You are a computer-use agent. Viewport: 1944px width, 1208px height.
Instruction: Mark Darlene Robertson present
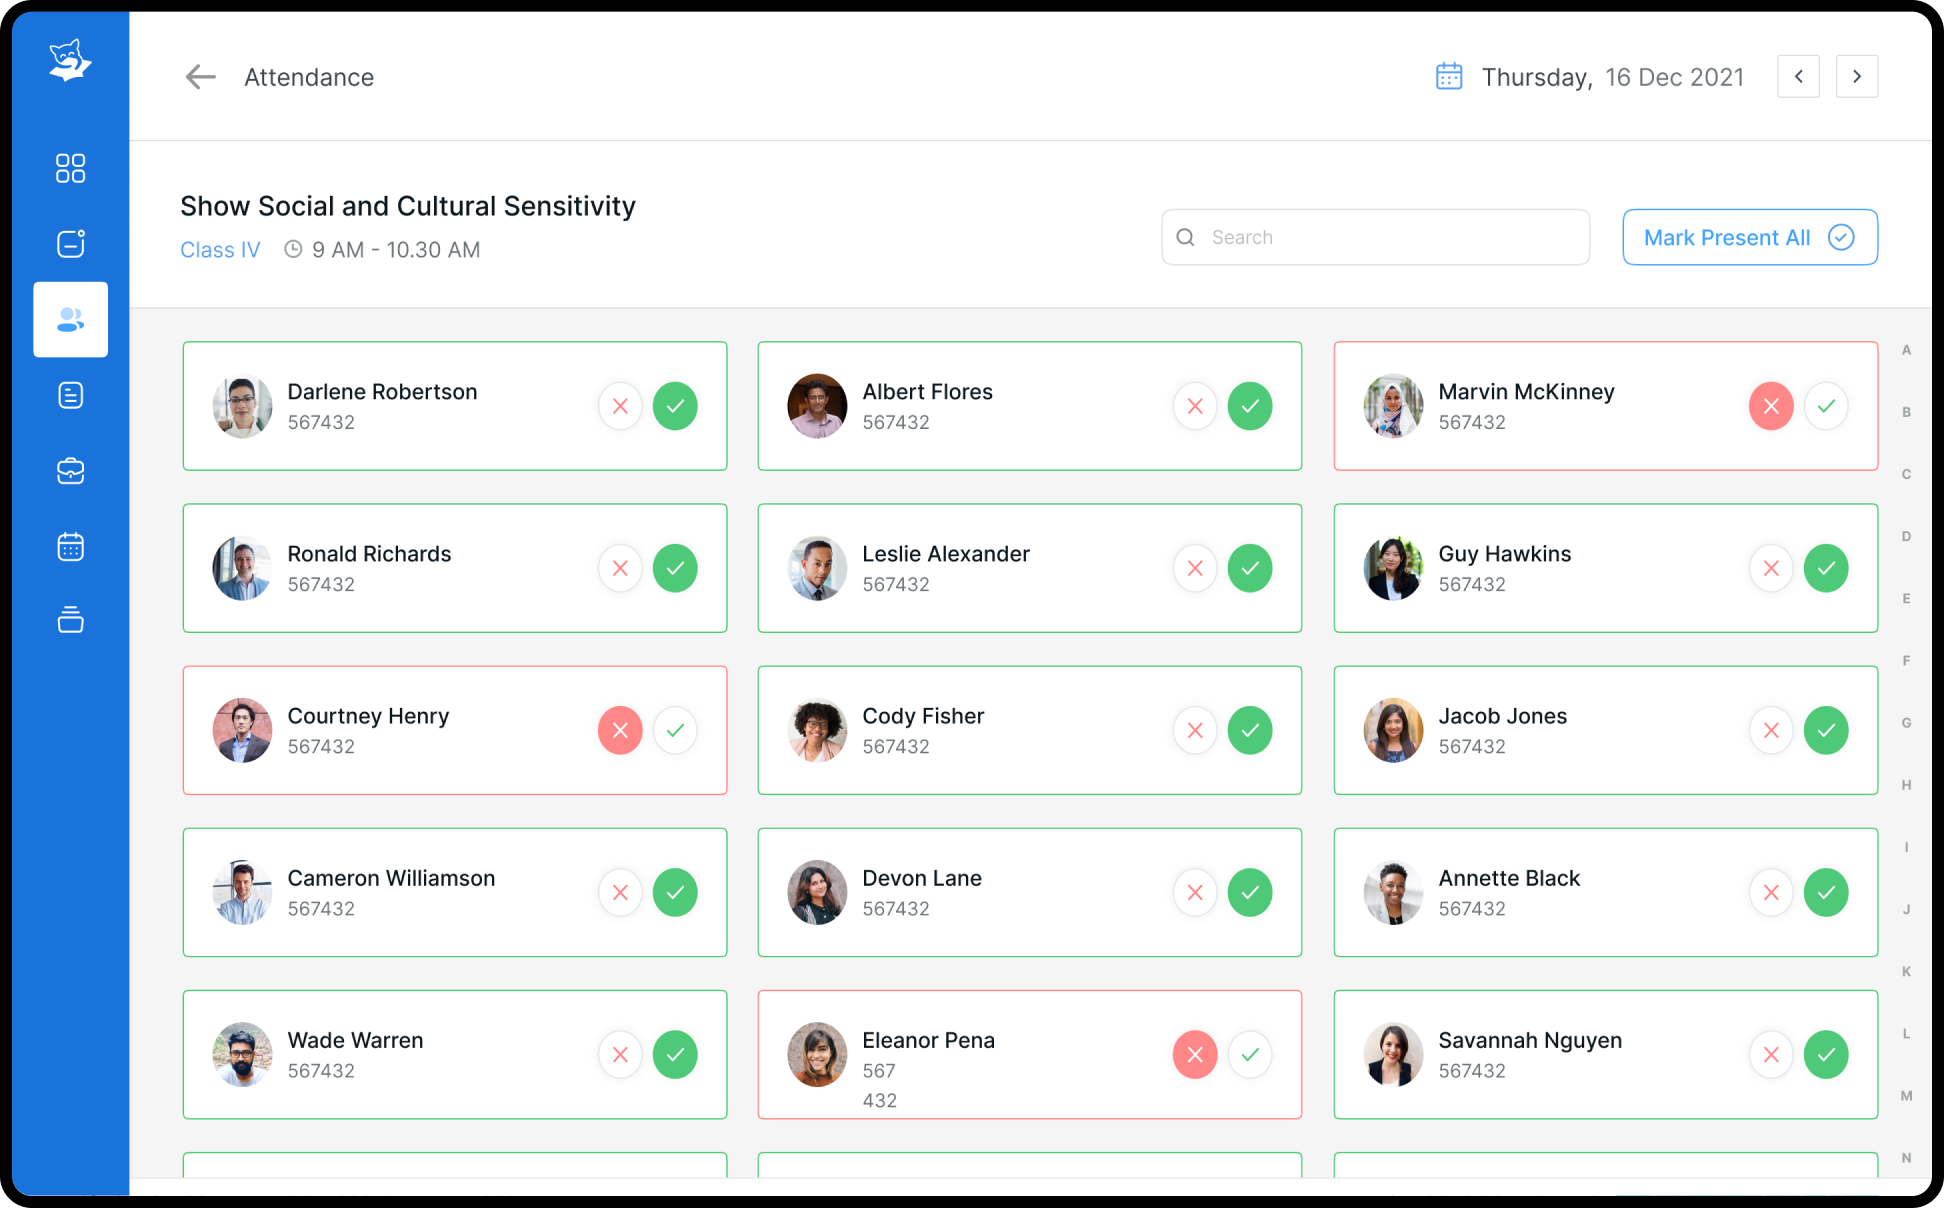tap(675, 406)
